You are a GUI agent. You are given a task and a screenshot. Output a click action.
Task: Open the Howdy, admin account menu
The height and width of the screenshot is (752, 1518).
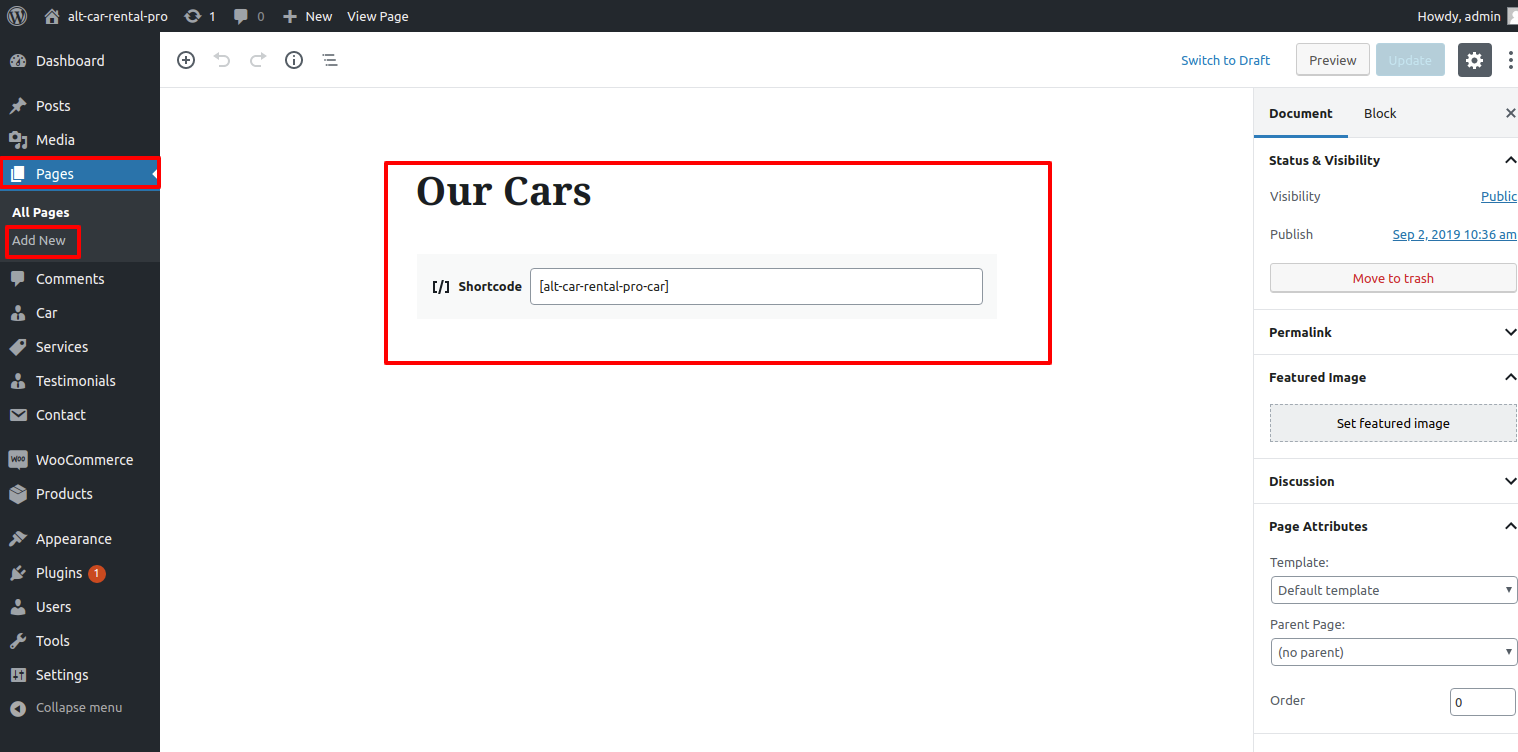[1466, 16]
